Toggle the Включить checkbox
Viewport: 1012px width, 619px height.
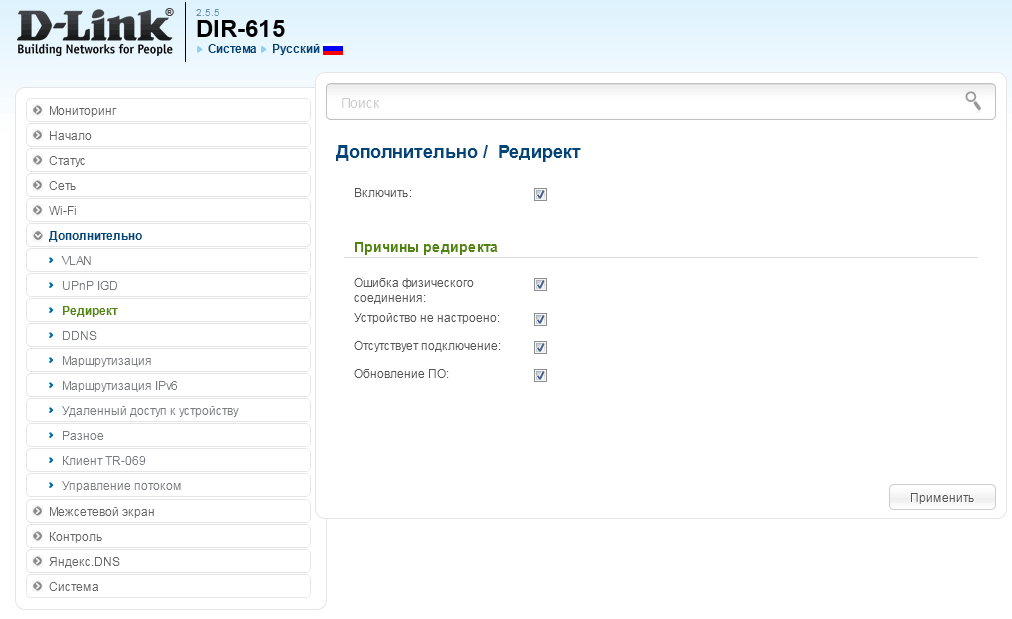coord(540,194)
